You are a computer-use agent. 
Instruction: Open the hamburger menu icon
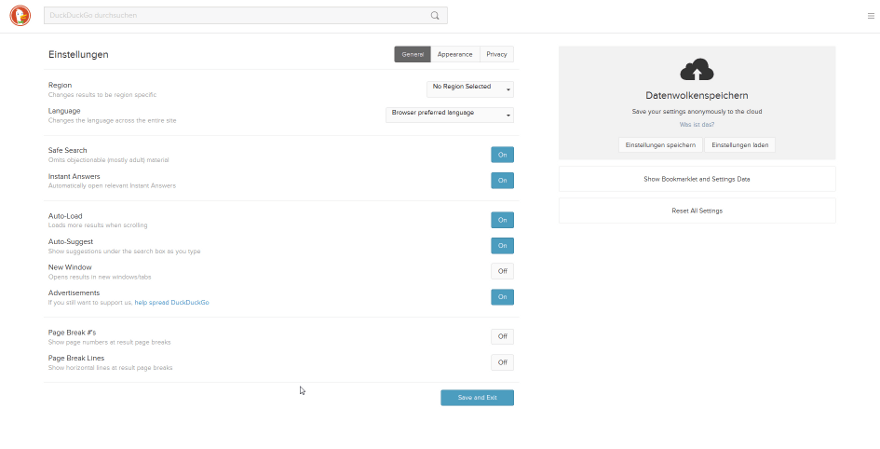pyautogui.click(x=871, y=16)
